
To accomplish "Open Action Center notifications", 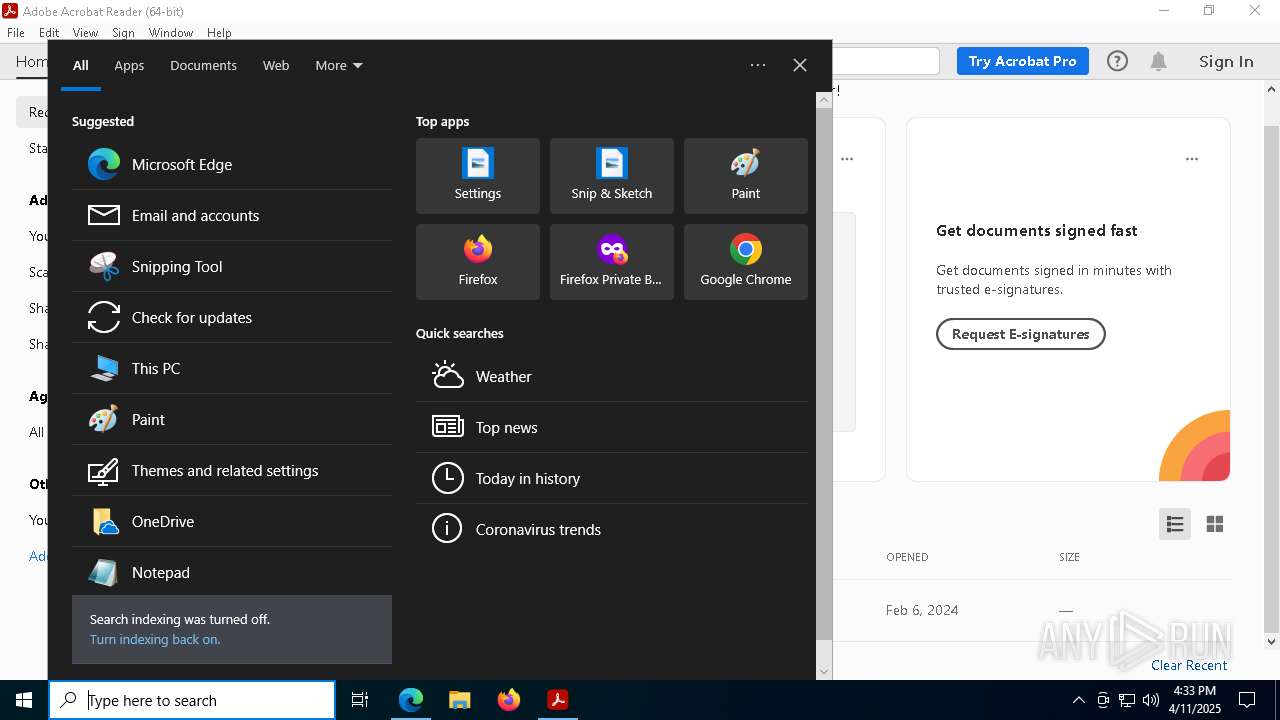I will (x=1247, y=700).
